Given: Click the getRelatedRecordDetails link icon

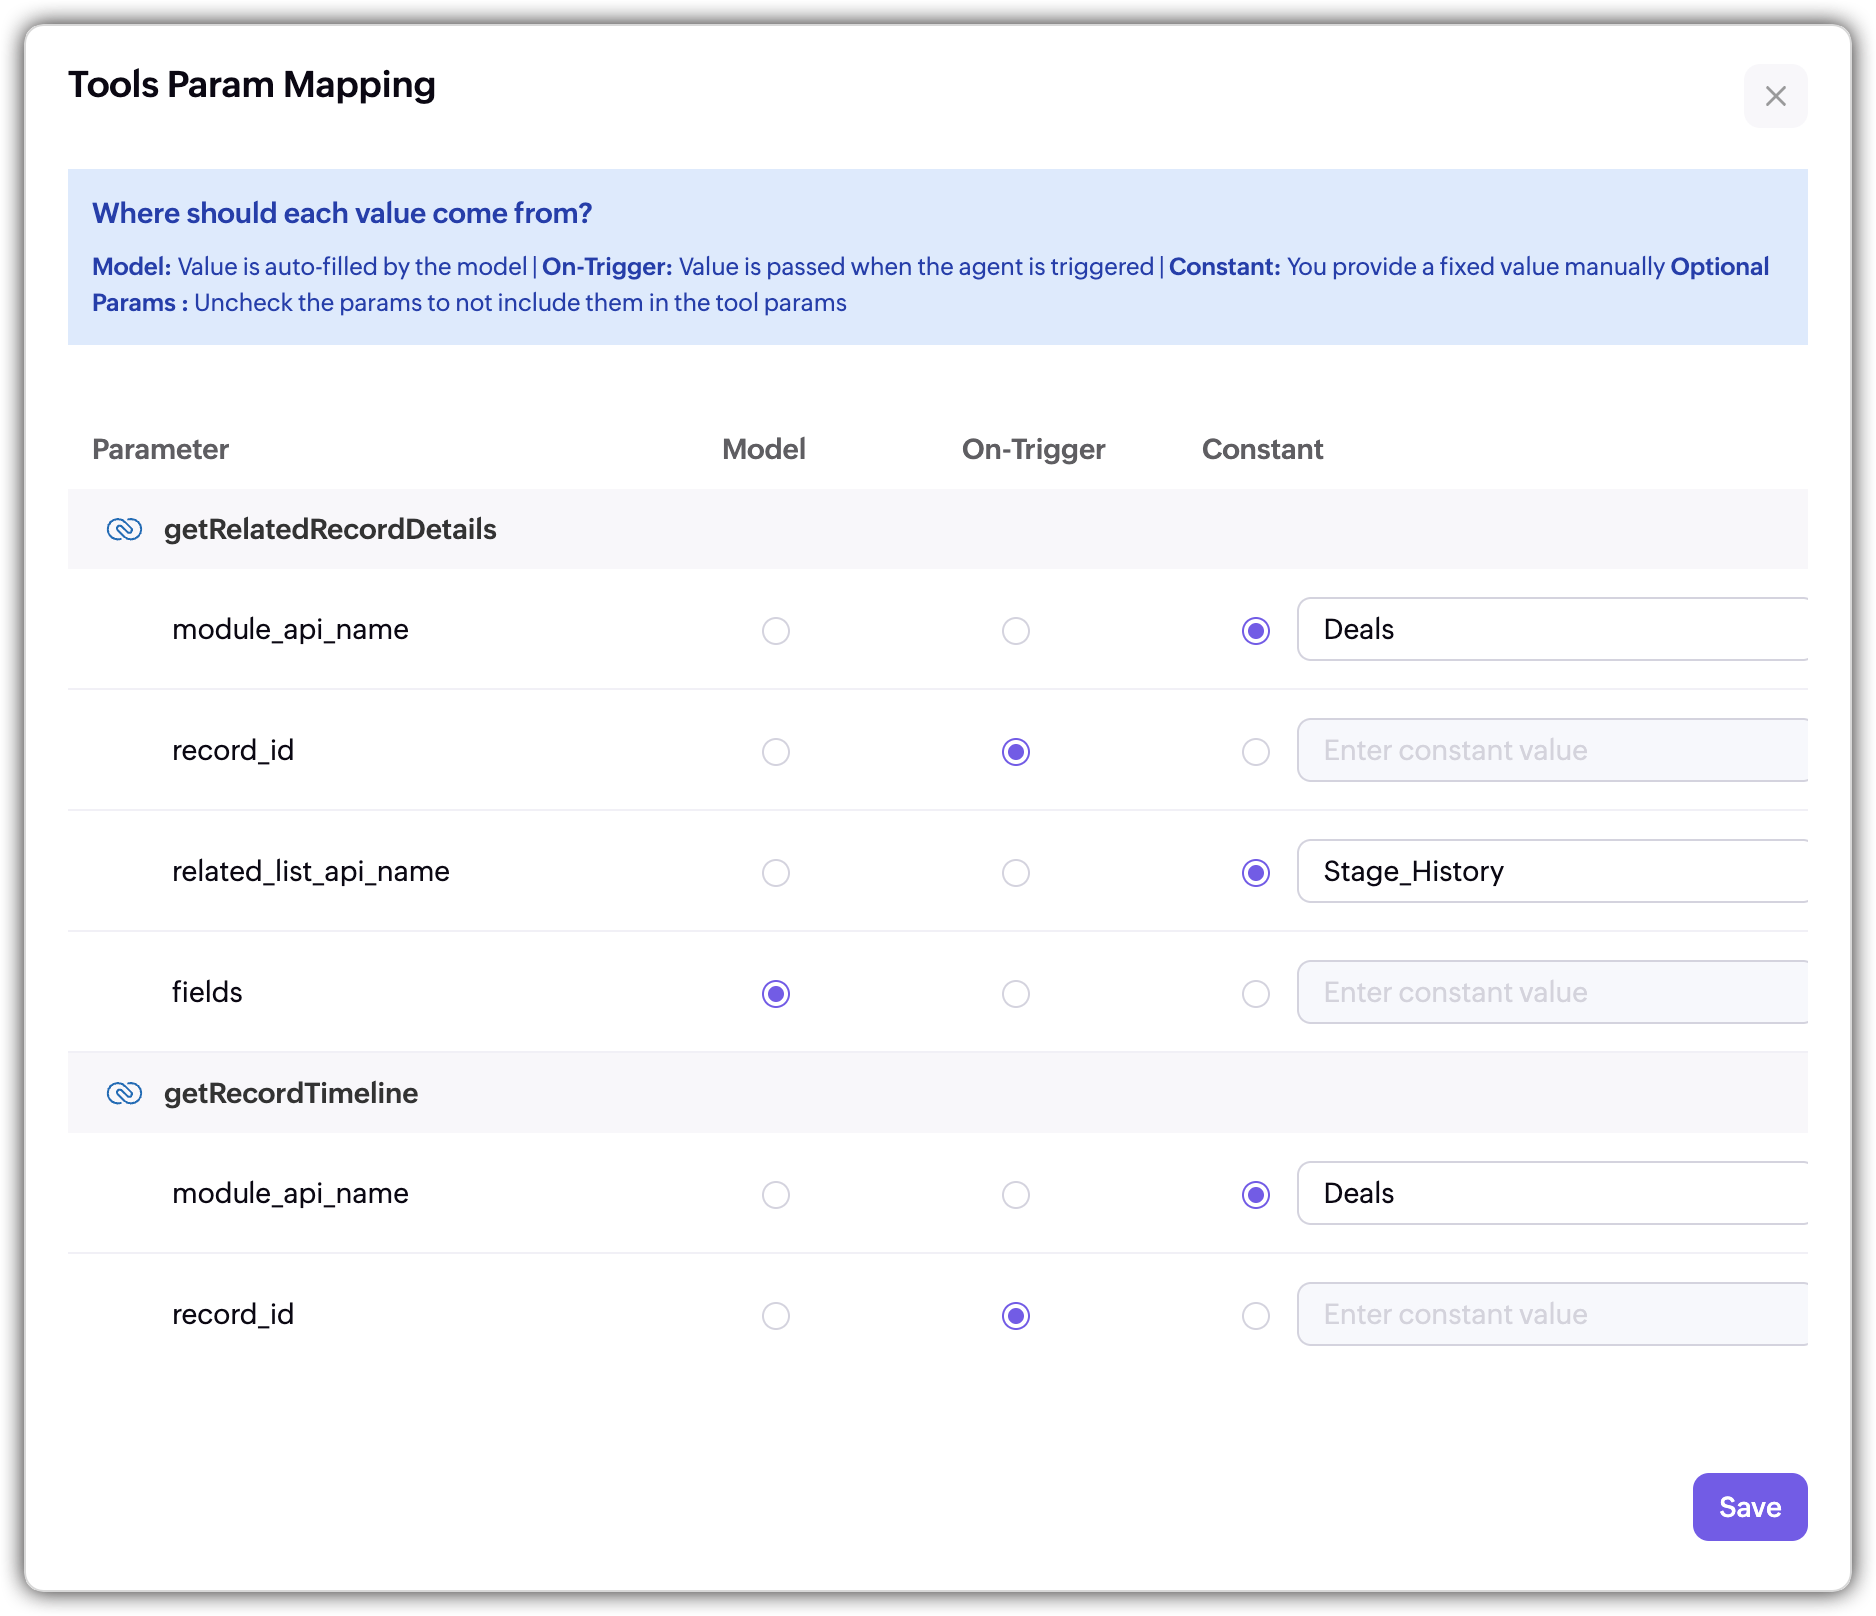Looking at the screenshot, I should pyautogui.click(x=124, y=529).
